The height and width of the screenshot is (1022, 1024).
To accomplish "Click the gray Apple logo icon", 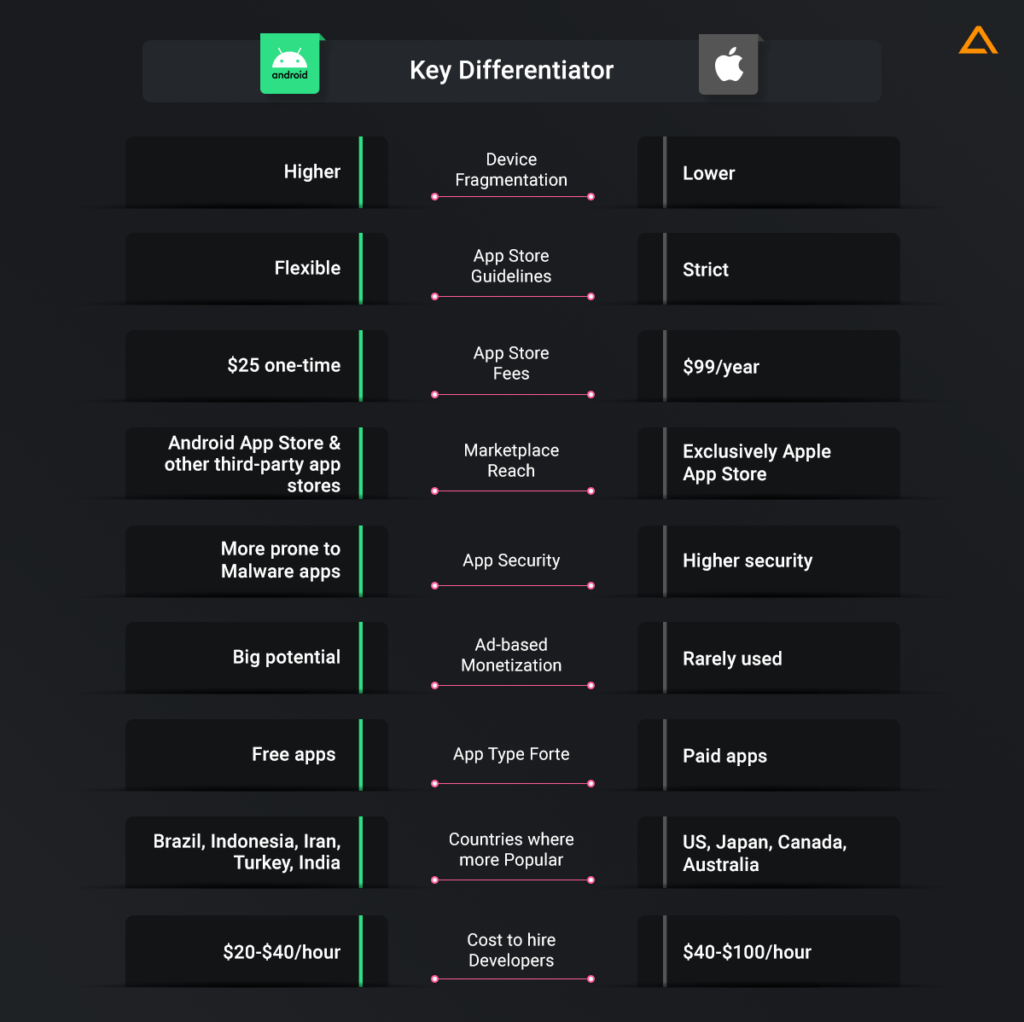I will tap(729, 64).
